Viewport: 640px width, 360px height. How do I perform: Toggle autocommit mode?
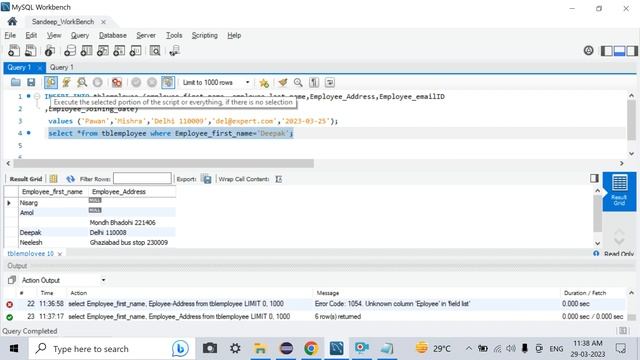(168, 82)
